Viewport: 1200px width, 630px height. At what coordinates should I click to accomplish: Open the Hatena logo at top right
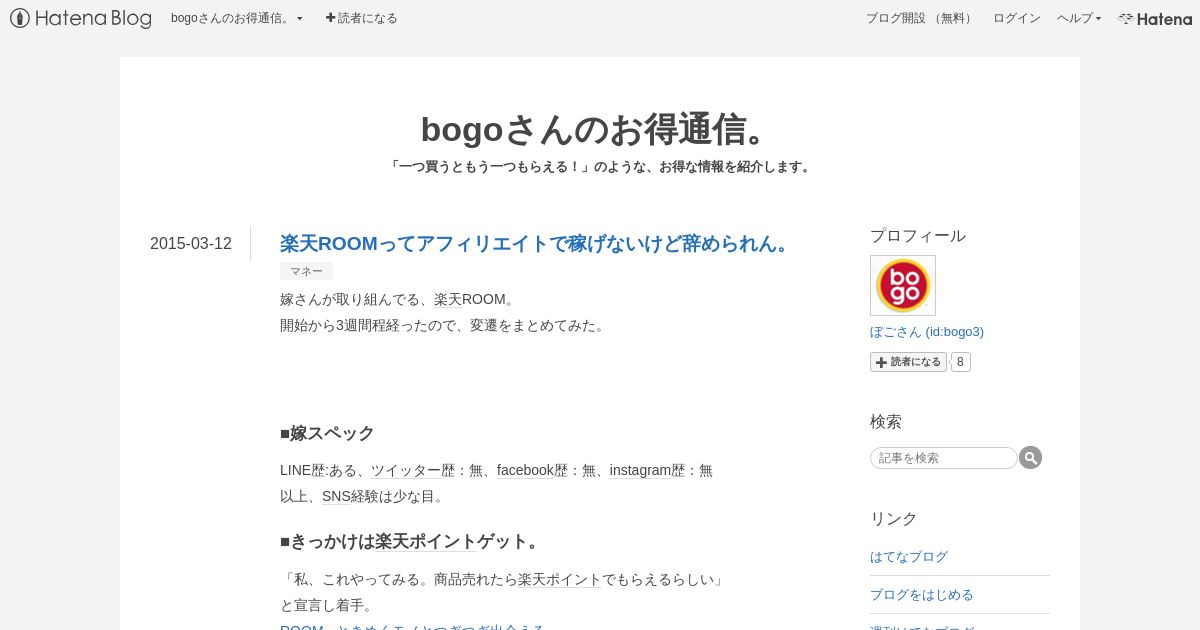tap(1155, 18)
